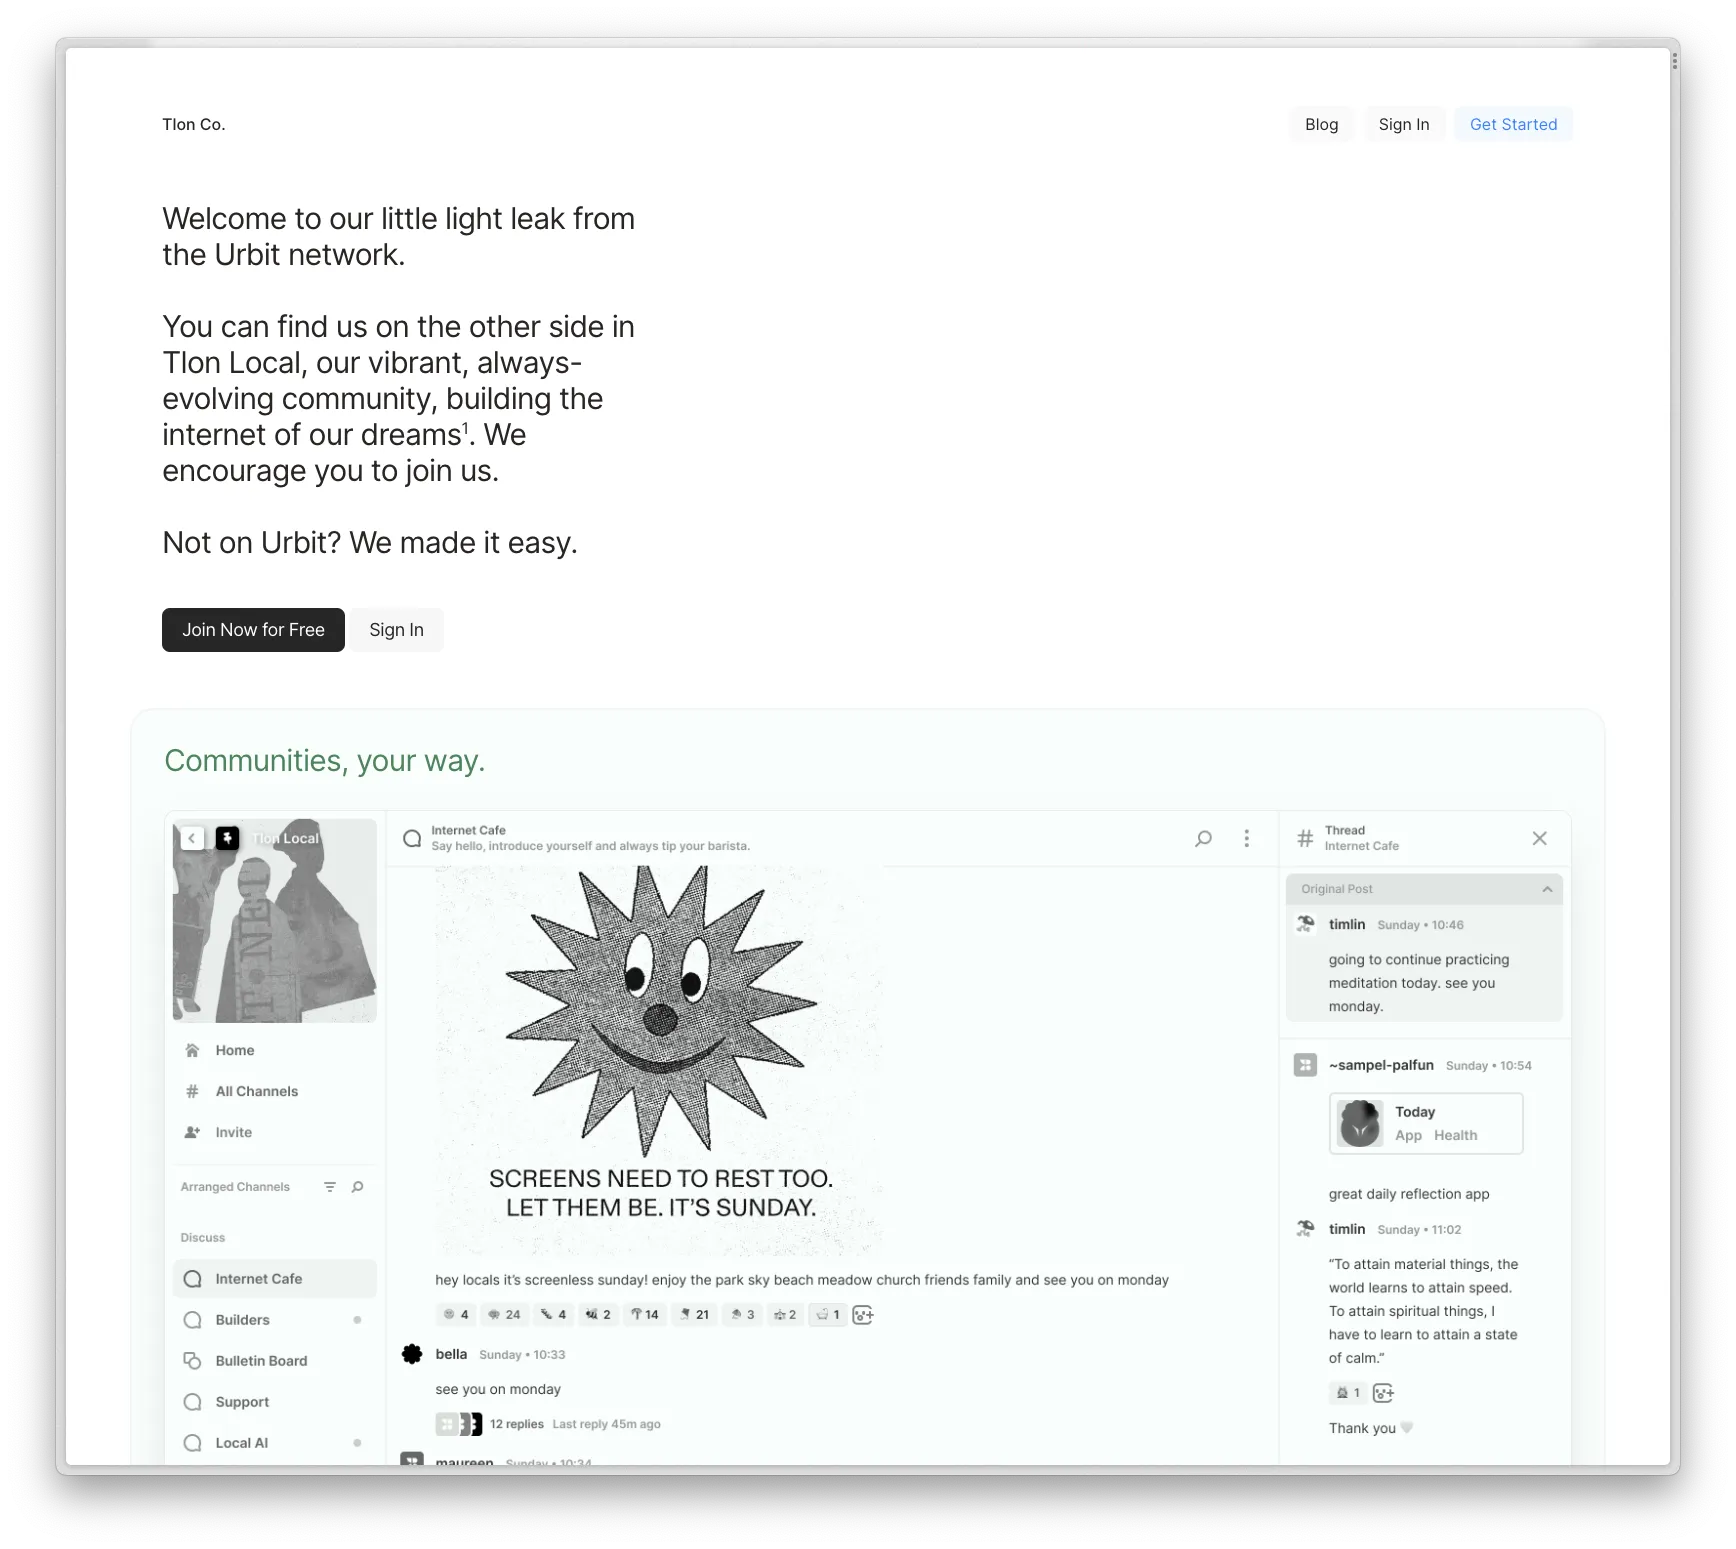The width and height of the screenshot is (1736, 1549).
Task: Click Join Now for Free
Action: tap(253, 630)
